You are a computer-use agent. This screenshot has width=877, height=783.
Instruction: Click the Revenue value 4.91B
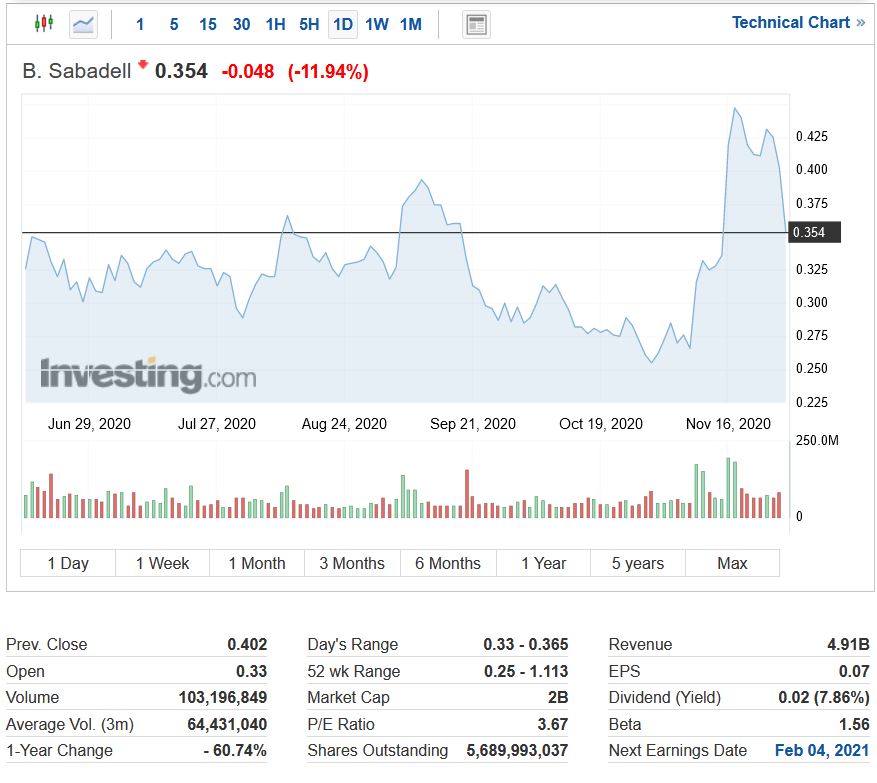[848, 644]
